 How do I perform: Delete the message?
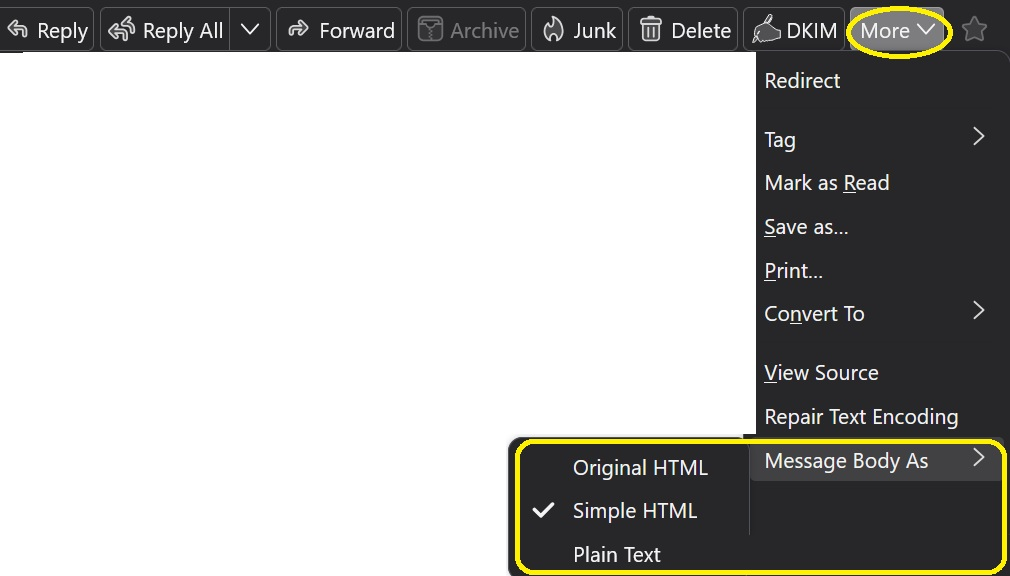pyautogui.click(x=683, y=30)
